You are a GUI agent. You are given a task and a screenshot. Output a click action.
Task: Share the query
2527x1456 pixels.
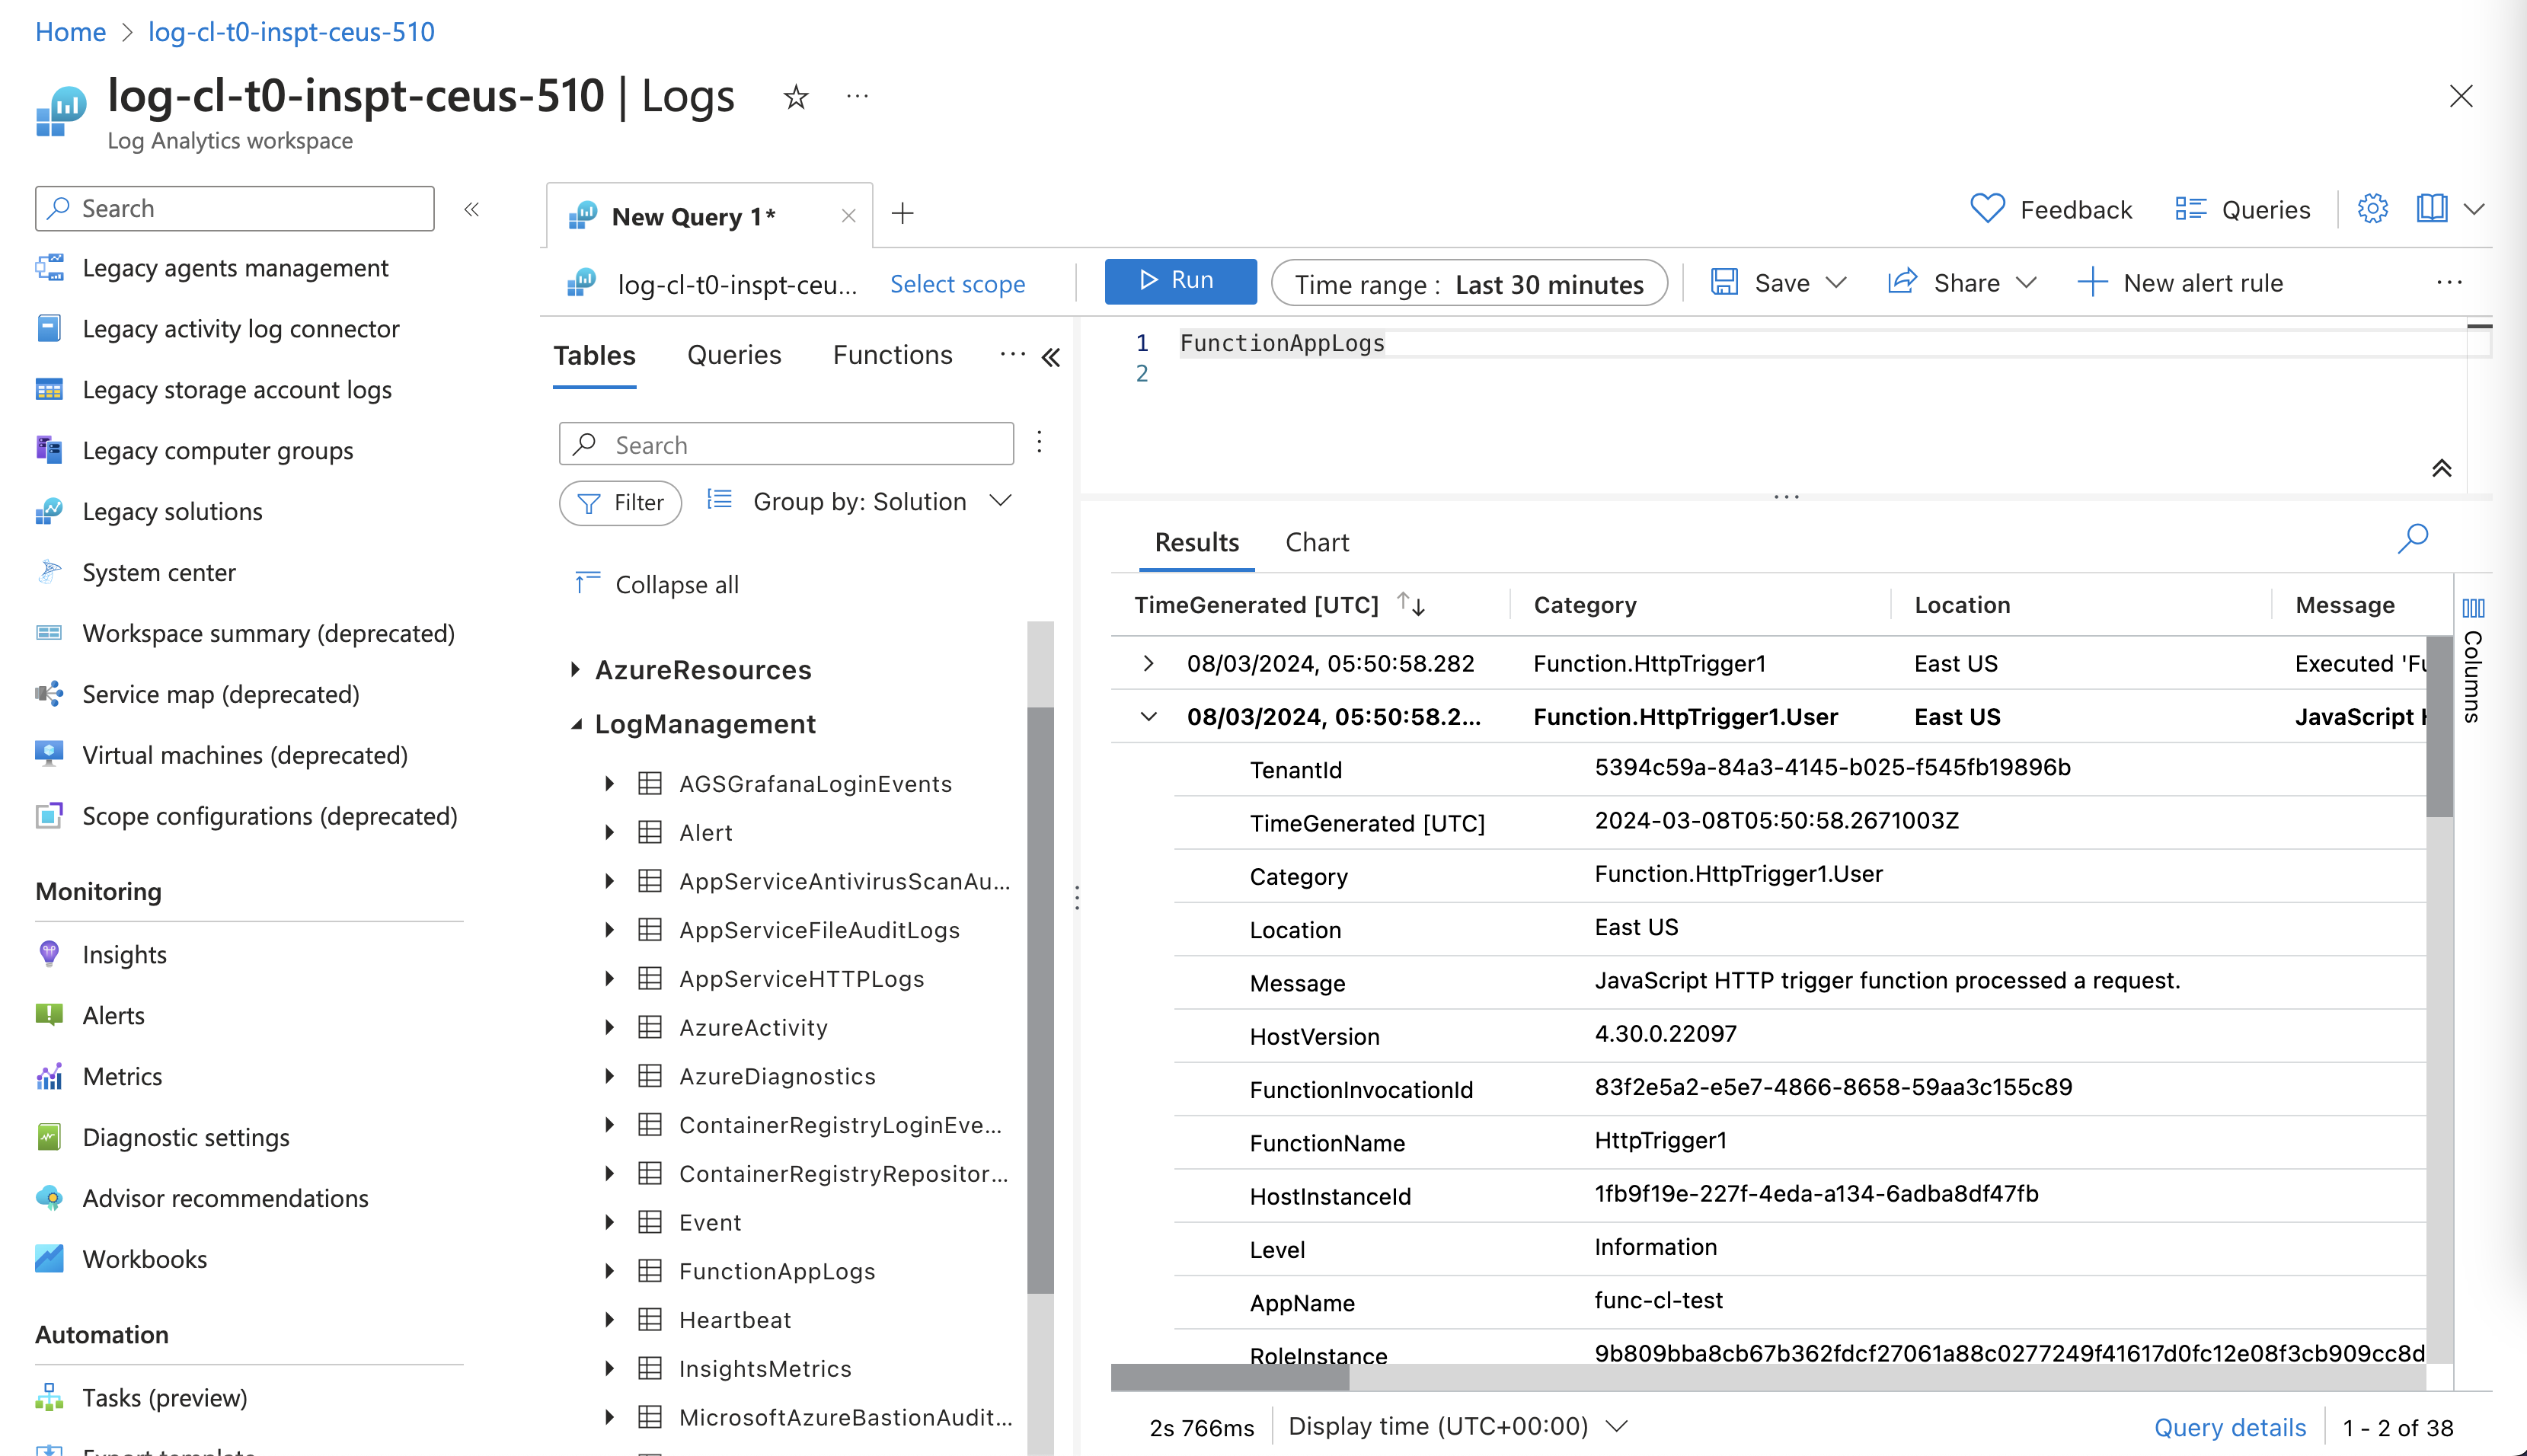click(1943, 283)
